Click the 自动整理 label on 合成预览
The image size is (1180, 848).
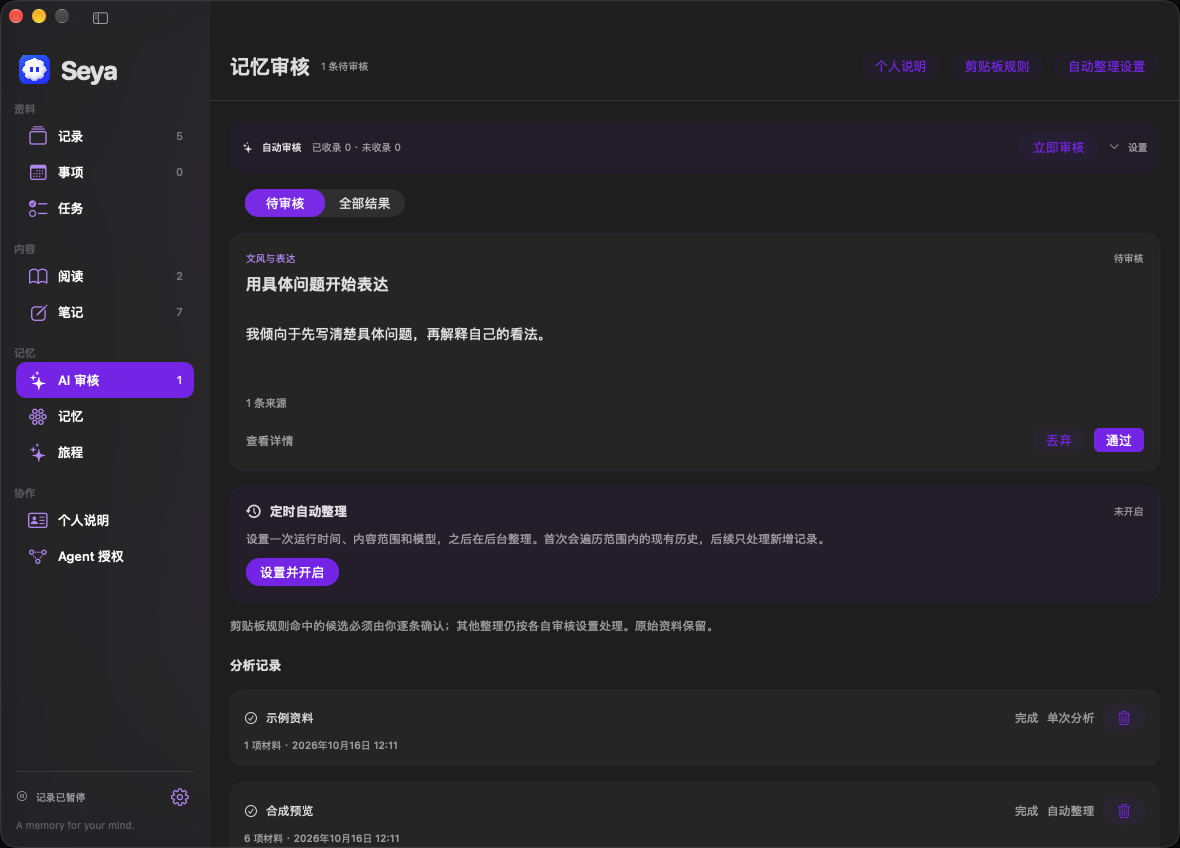coord(1070,810)
